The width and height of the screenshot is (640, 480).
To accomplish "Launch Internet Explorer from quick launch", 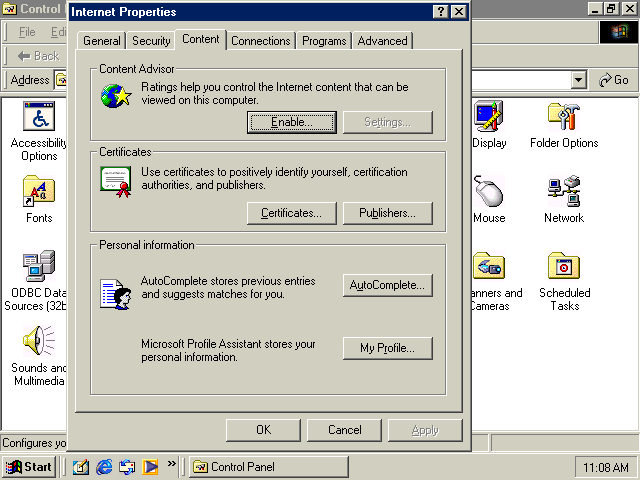I will click(x=104, y=467).
